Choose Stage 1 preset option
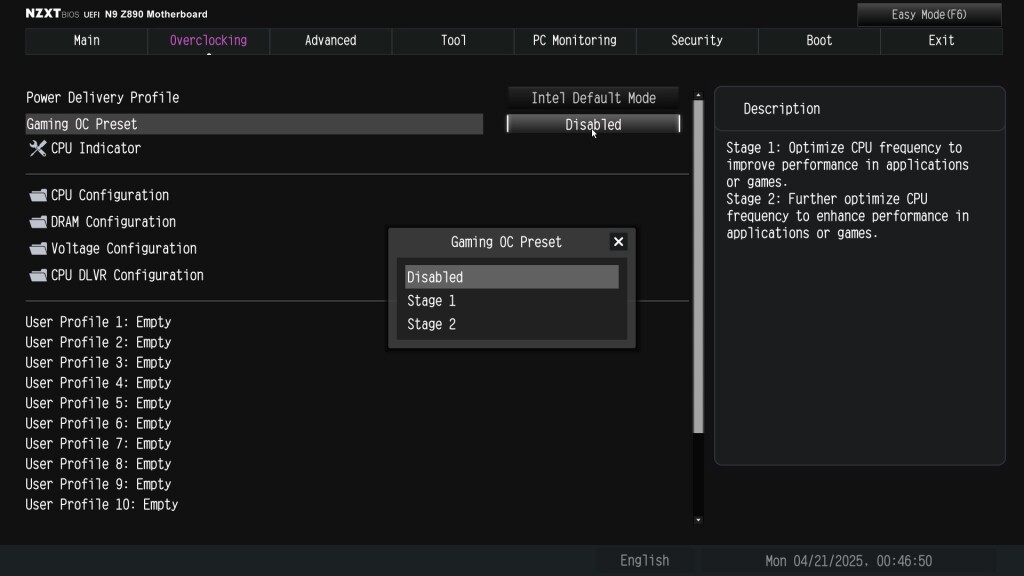This screenshot has height=576, width=1024. pyautogui.click(x=511, y=300)
